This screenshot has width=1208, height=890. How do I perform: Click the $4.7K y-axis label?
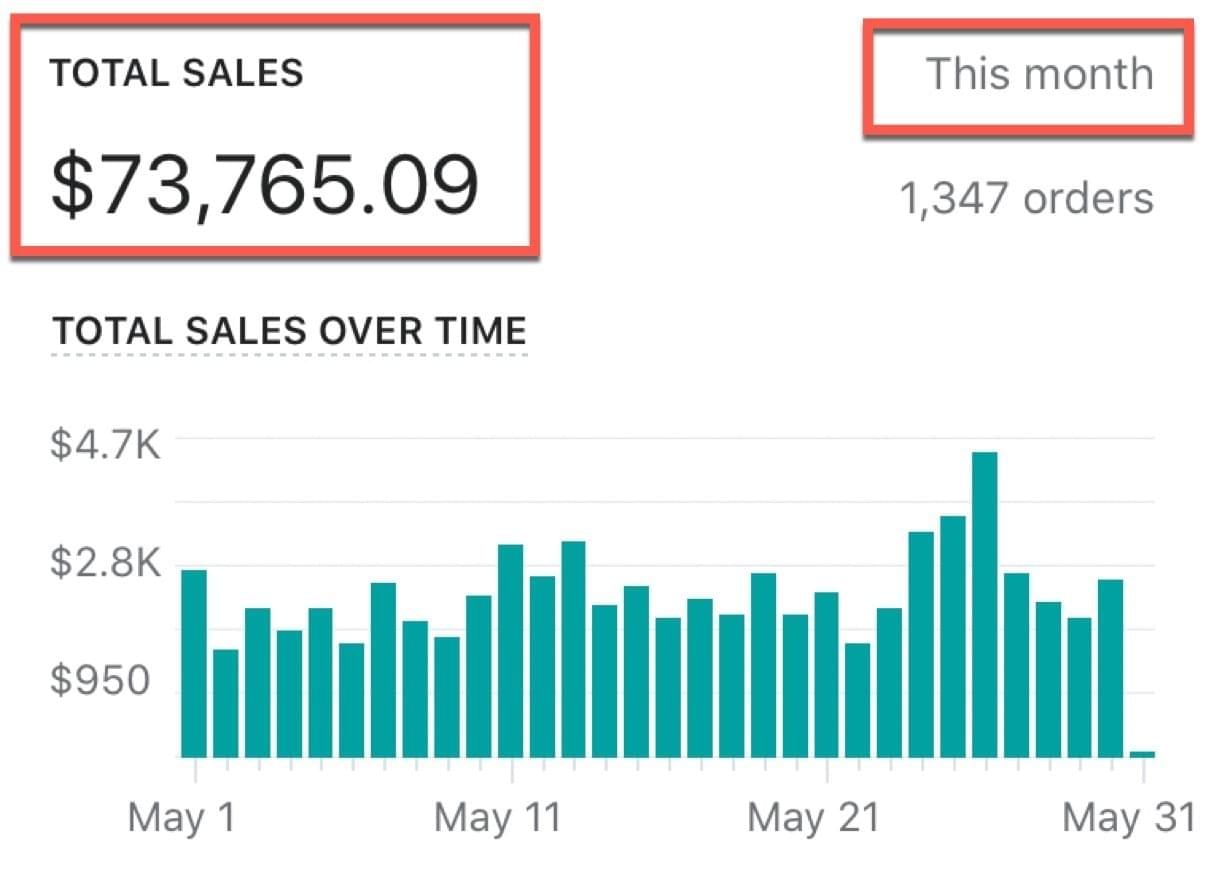pyautogui.click(x=105, y=443)
